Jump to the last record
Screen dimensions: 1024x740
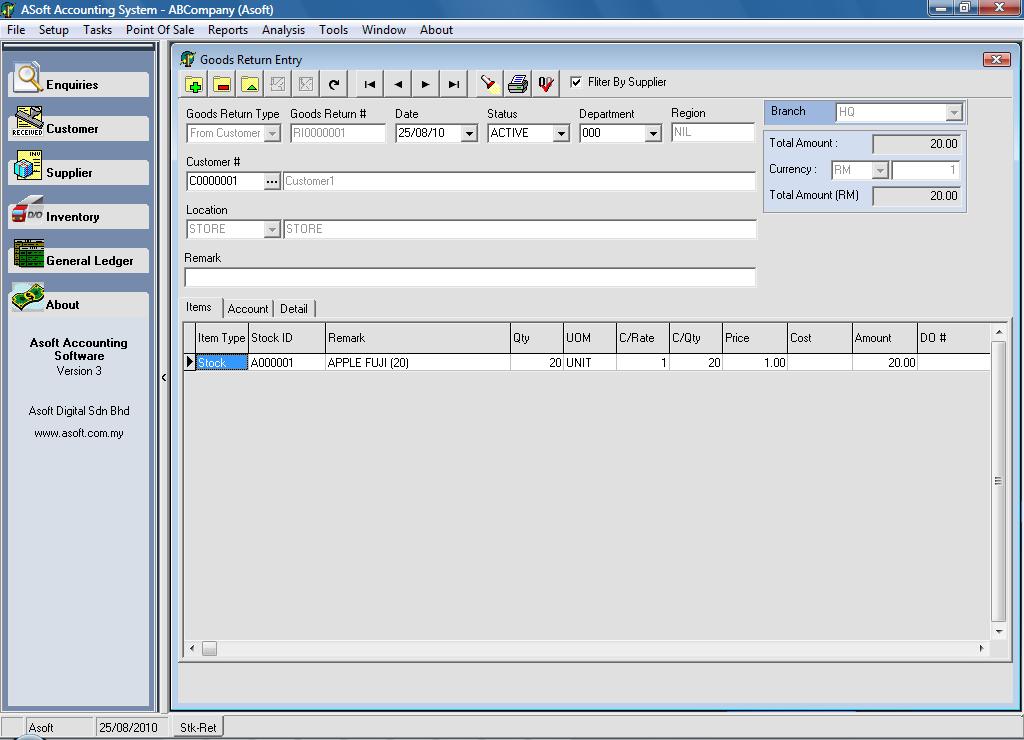[454, 84]
